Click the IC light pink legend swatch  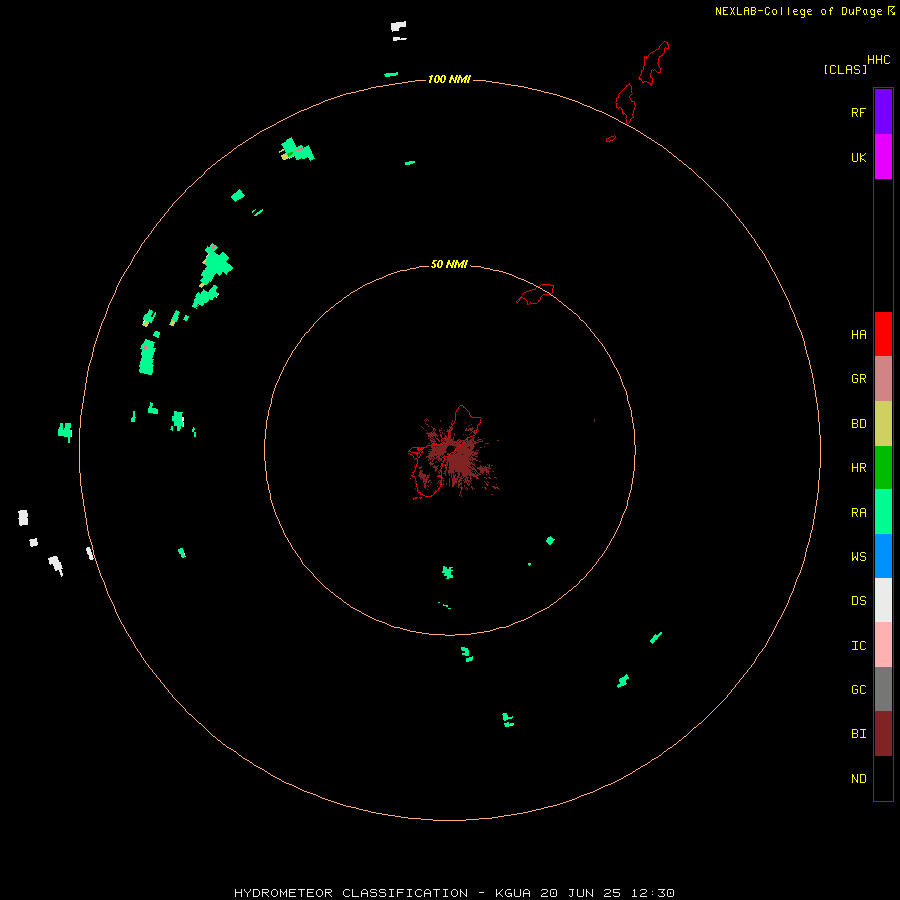(883, 645)
